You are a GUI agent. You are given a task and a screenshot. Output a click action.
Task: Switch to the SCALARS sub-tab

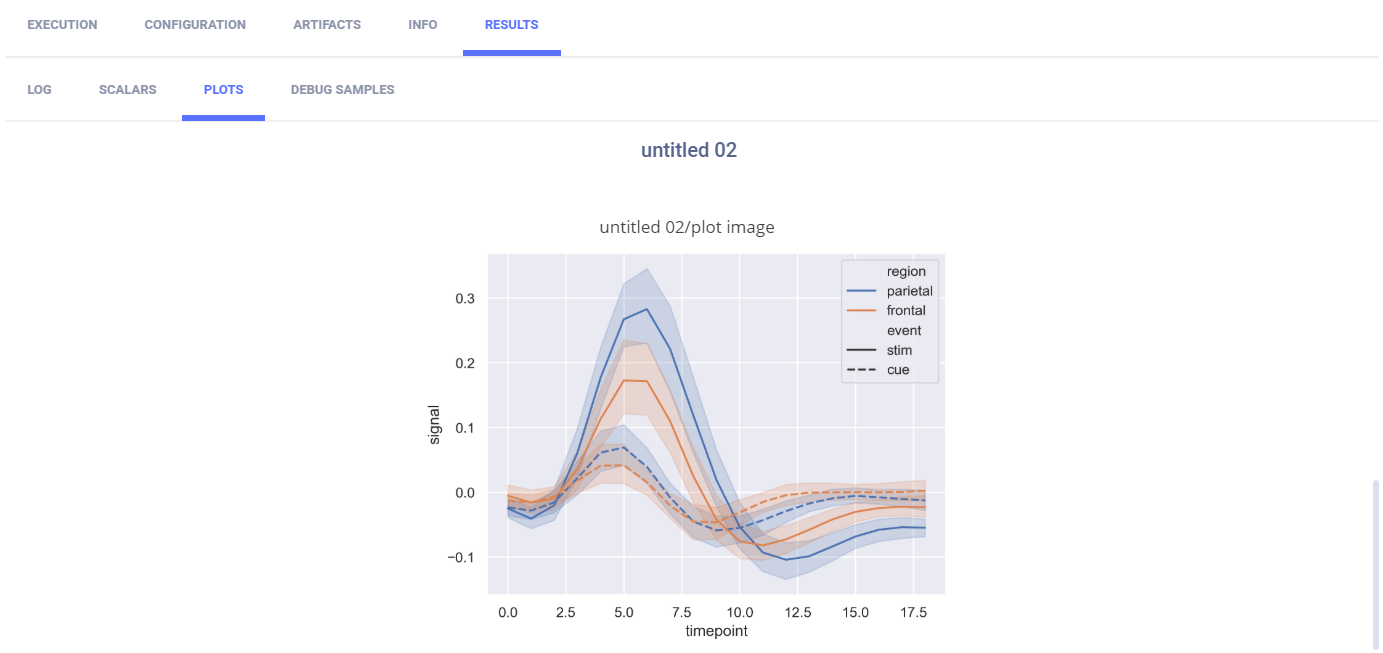click(x=127, y=90)
